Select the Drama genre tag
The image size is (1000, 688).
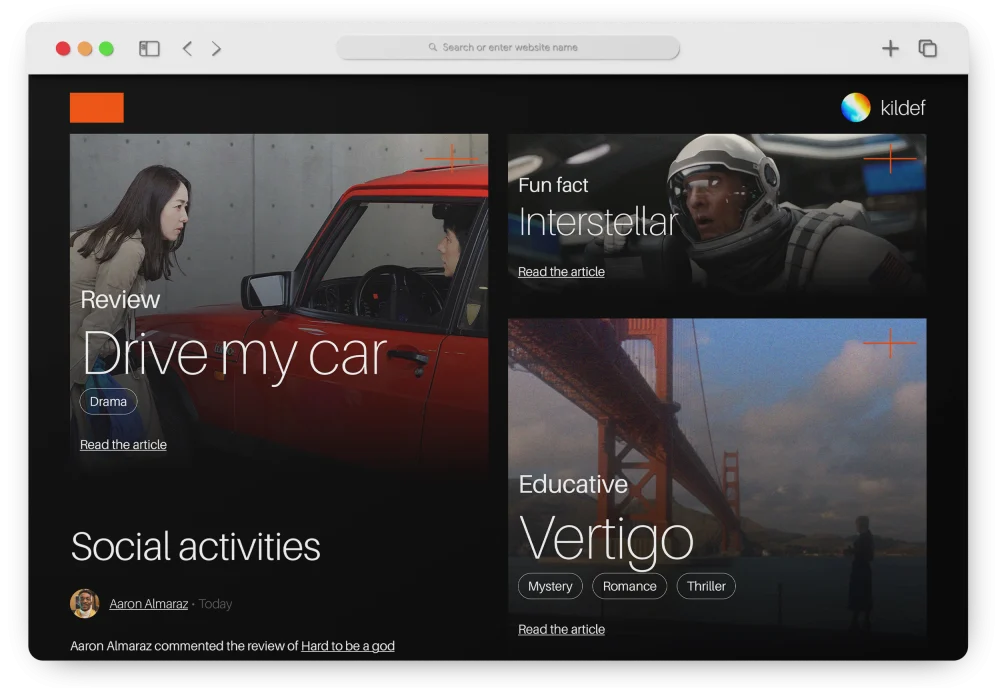click(x=108, y=402)
